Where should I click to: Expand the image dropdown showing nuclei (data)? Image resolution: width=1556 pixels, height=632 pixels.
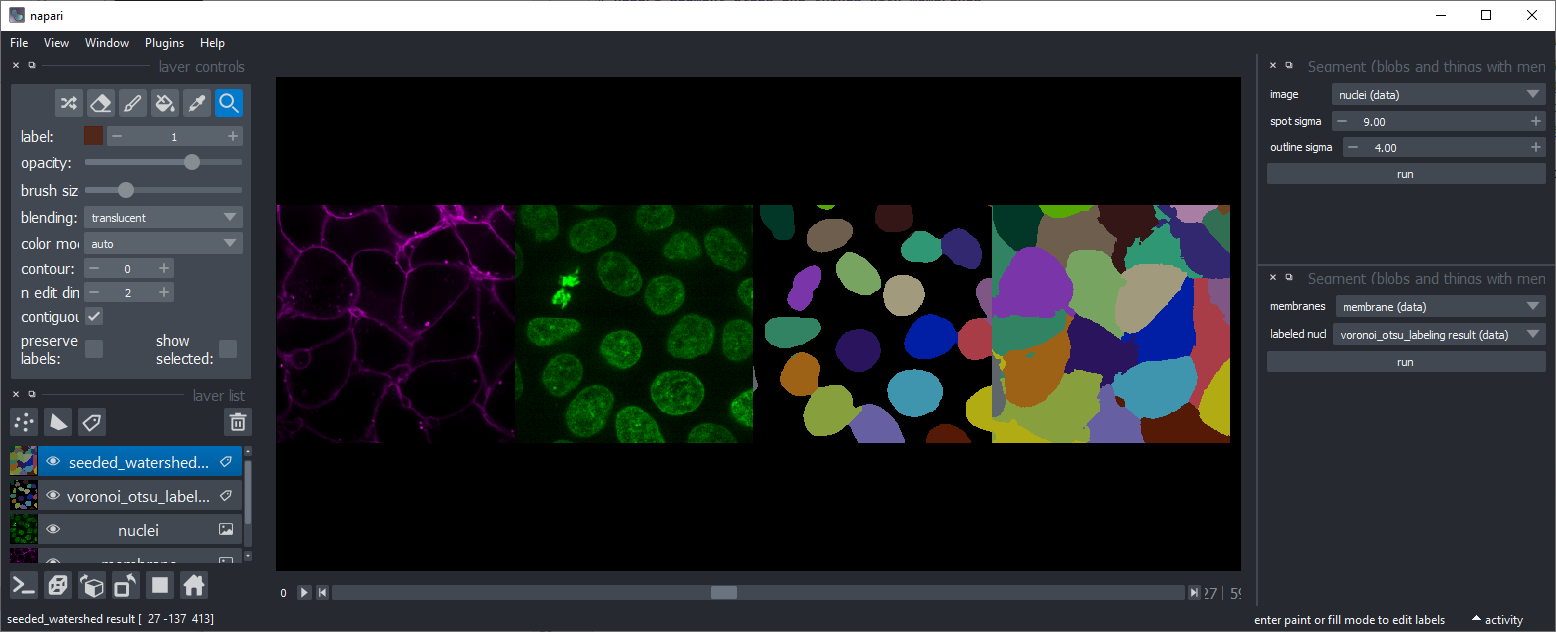pyautogui.click(x=1439, y=95)
